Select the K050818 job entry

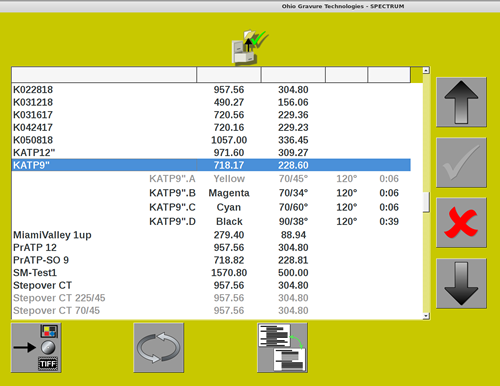[211, 140]
